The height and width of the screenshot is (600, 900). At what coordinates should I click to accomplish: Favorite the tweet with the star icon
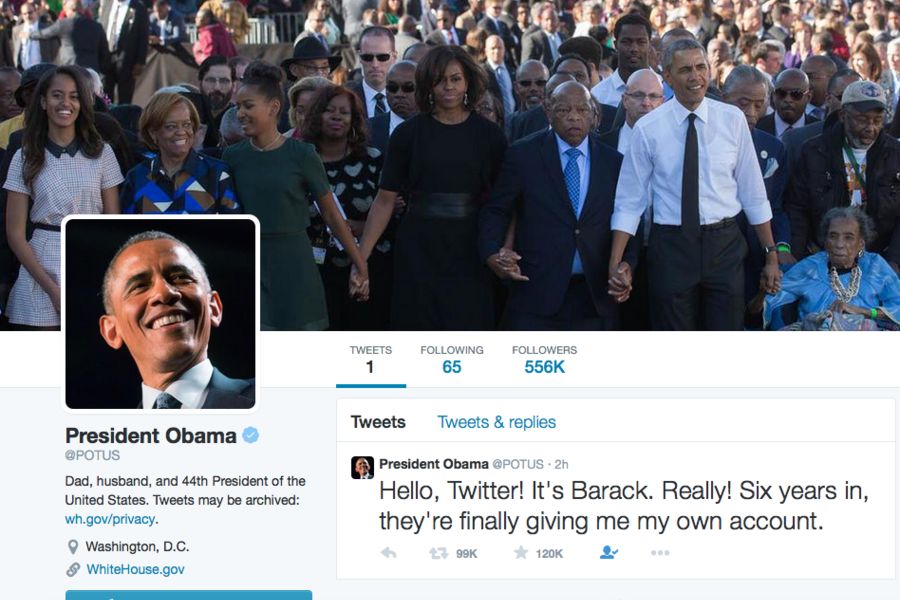(x=521, y=553)
